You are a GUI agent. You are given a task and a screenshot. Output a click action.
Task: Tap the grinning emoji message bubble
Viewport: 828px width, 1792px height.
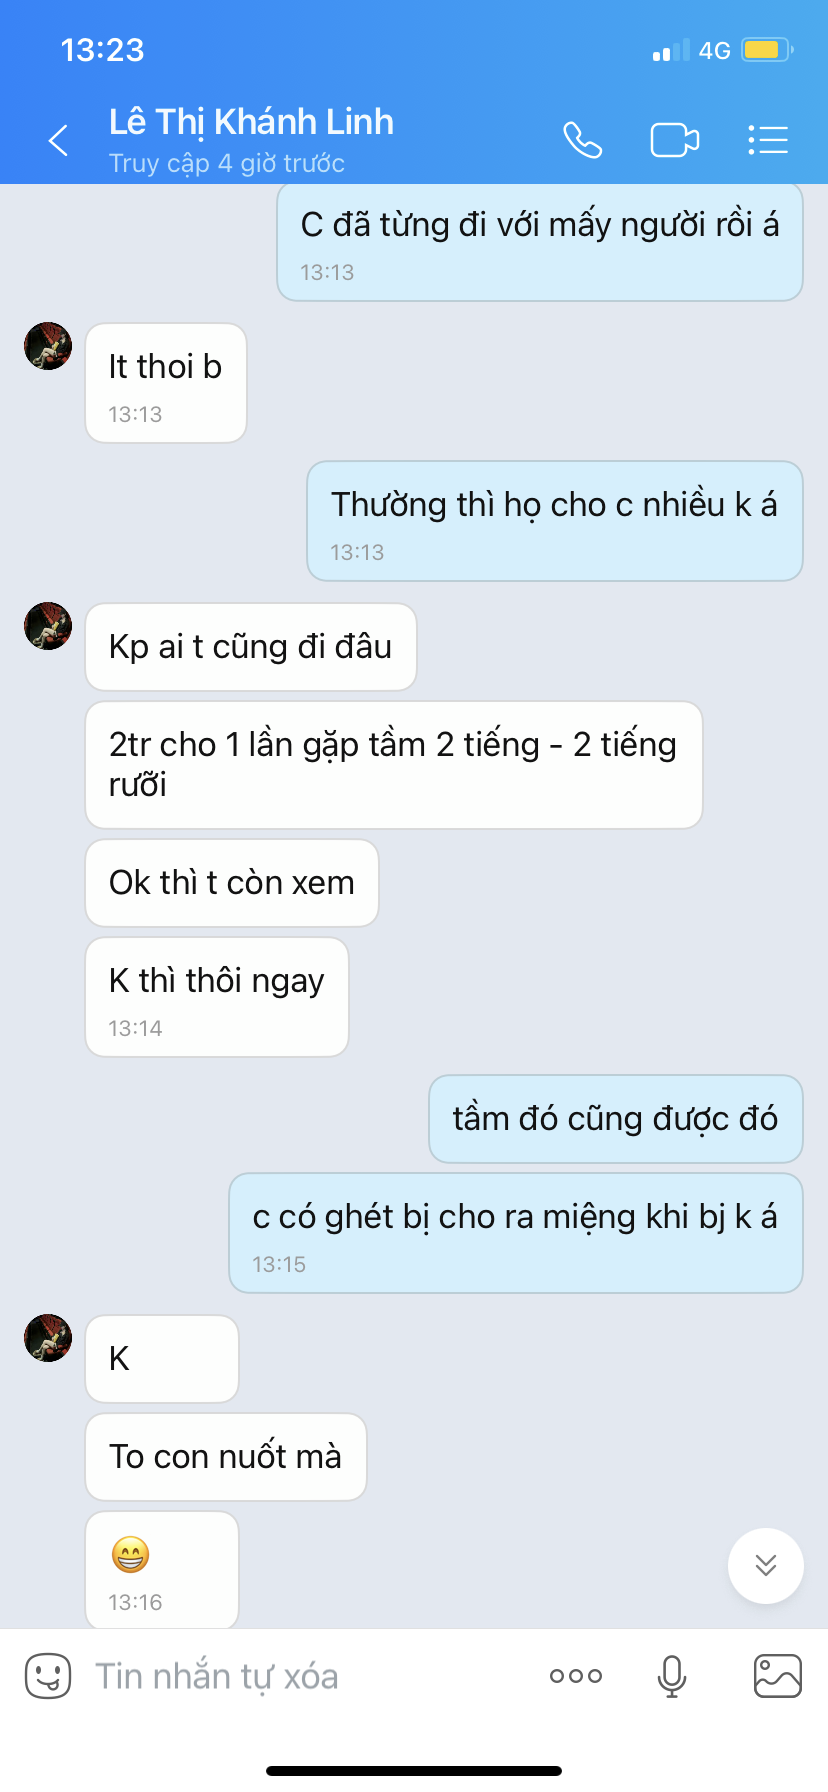coord(162,1570)
